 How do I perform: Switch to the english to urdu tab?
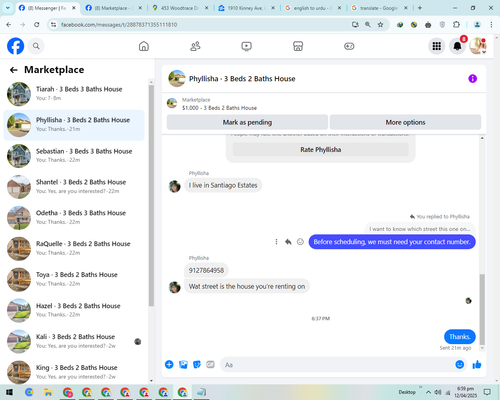(313, 8)
